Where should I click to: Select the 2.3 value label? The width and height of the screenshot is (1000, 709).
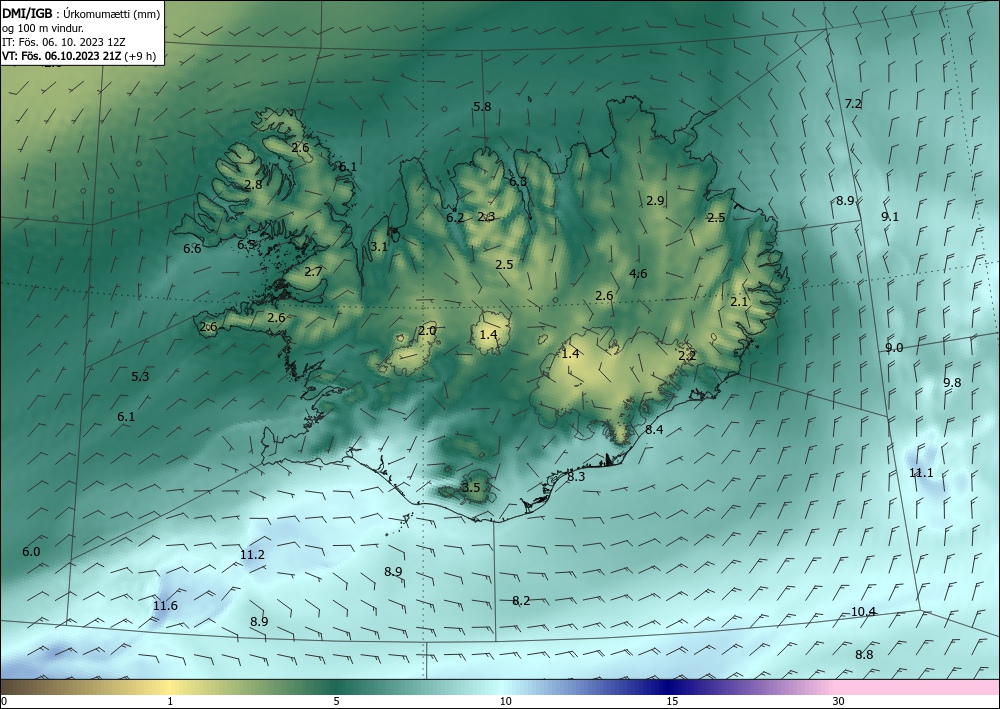pyautogui.click(x=486, y=217)
